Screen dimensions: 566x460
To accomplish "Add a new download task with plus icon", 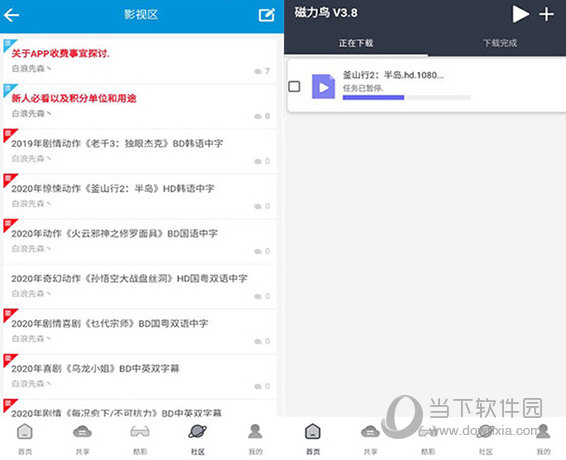I will point(547,14).
